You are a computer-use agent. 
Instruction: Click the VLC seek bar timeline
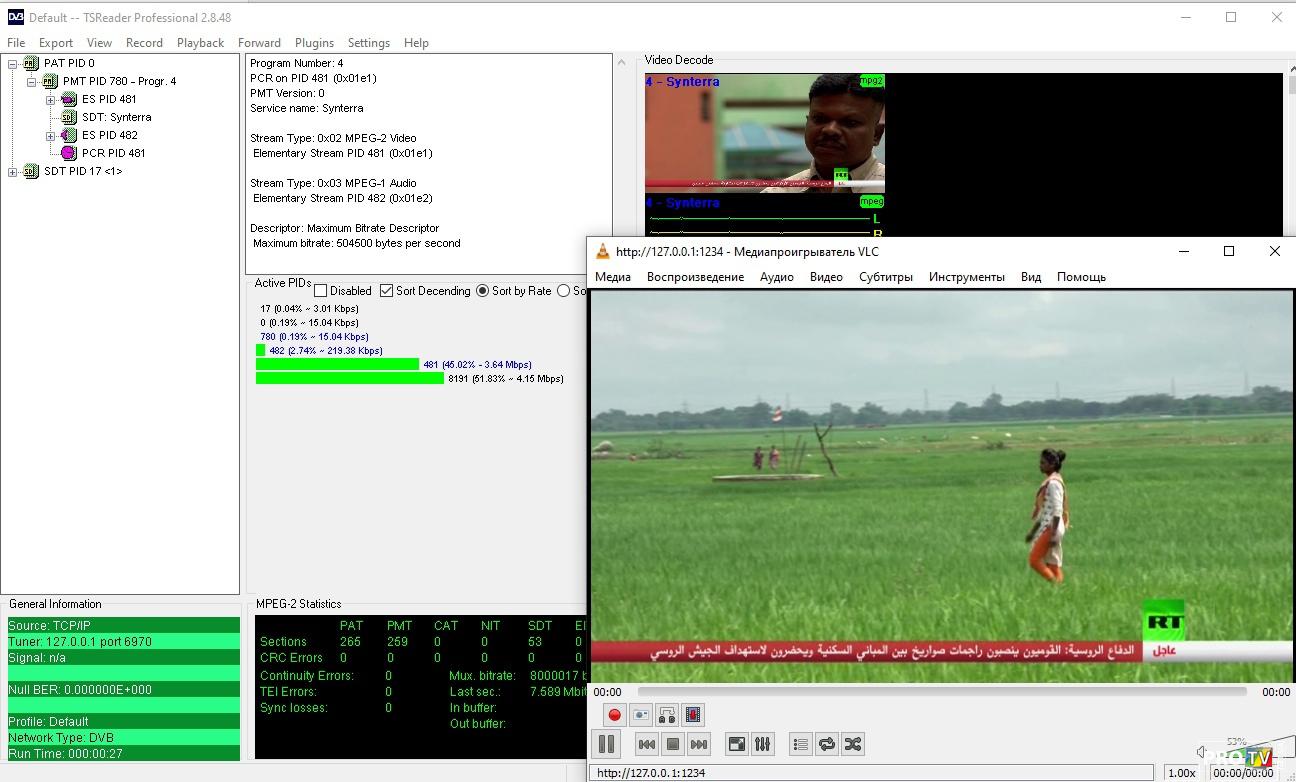pyautogui.click(x=940, y=691)
